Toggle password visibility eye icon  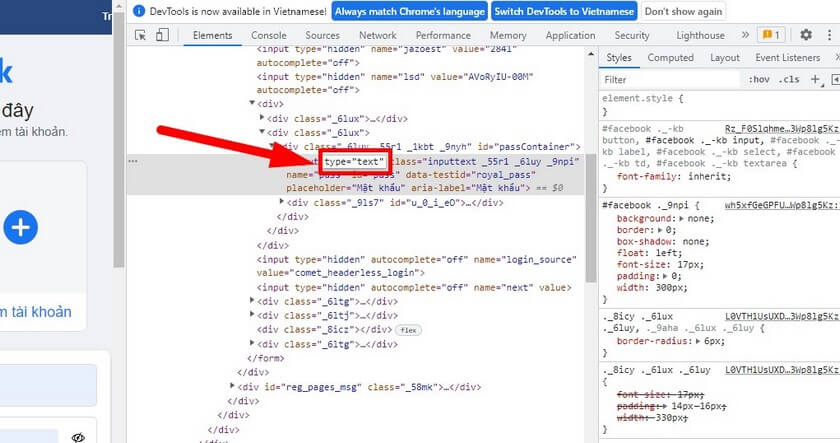pos(79,437)
